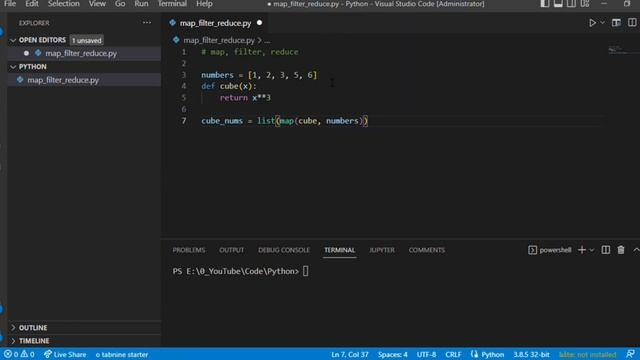Open the File menu
This screenshot has height=360, width=640.
click(x=10, y=4)
